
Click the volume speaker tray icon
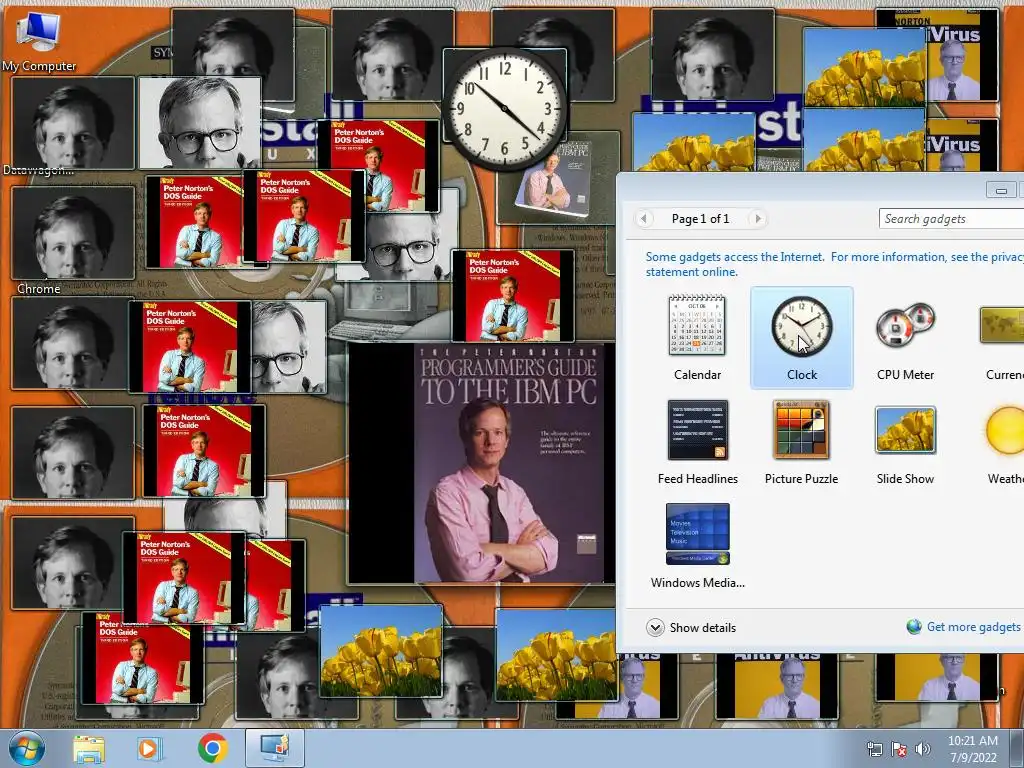922,749
